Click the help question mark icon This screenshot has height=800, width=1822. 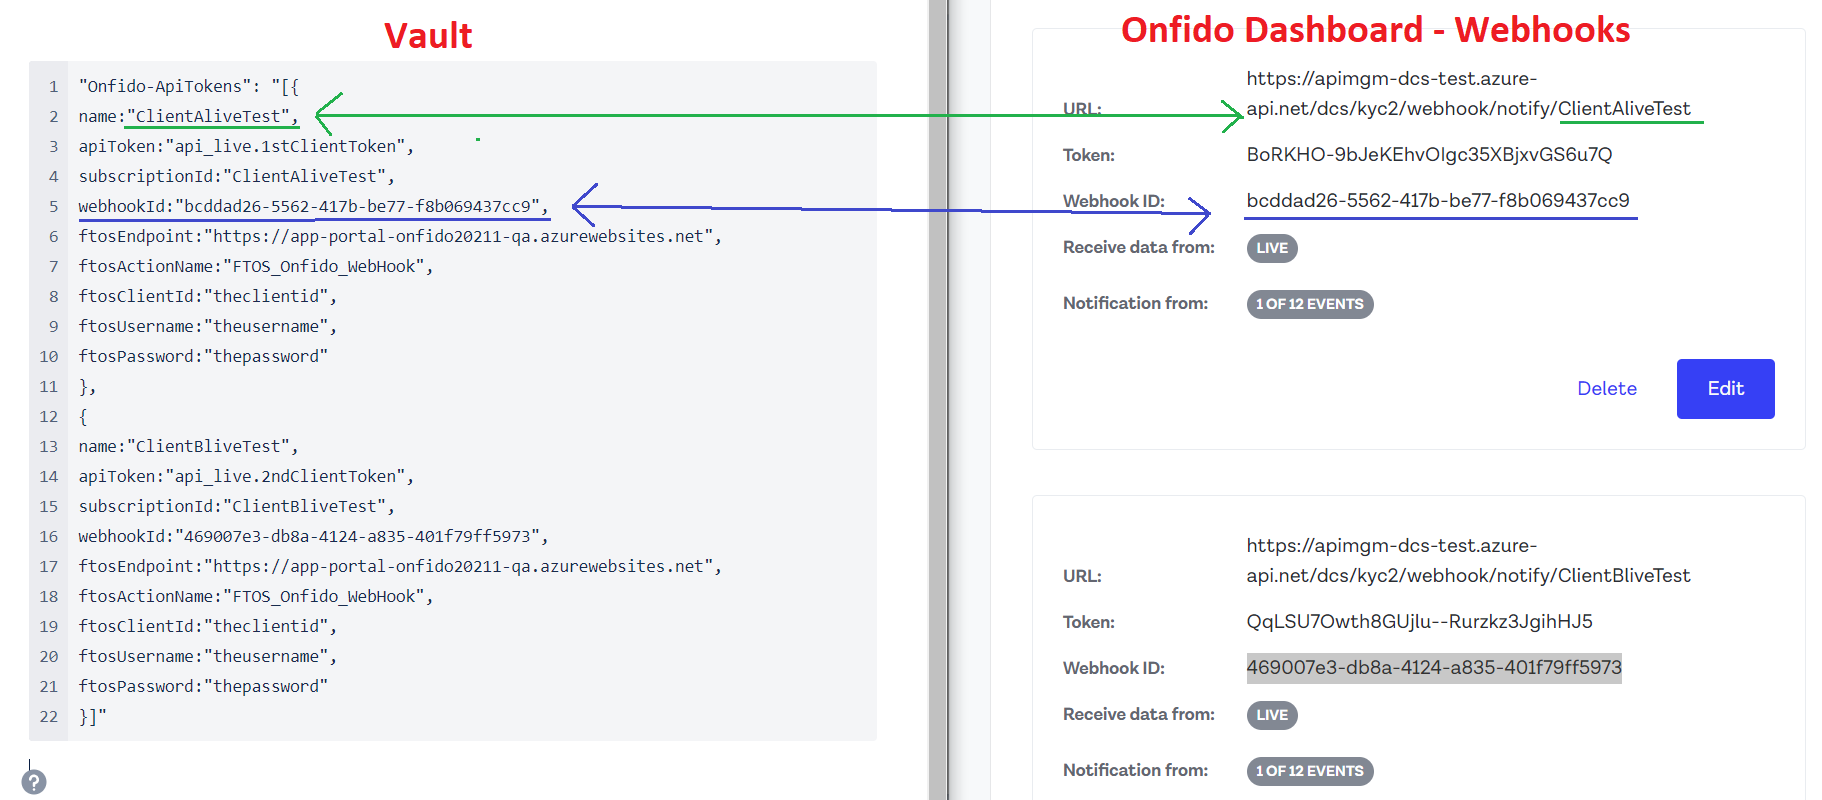[34, 781]
